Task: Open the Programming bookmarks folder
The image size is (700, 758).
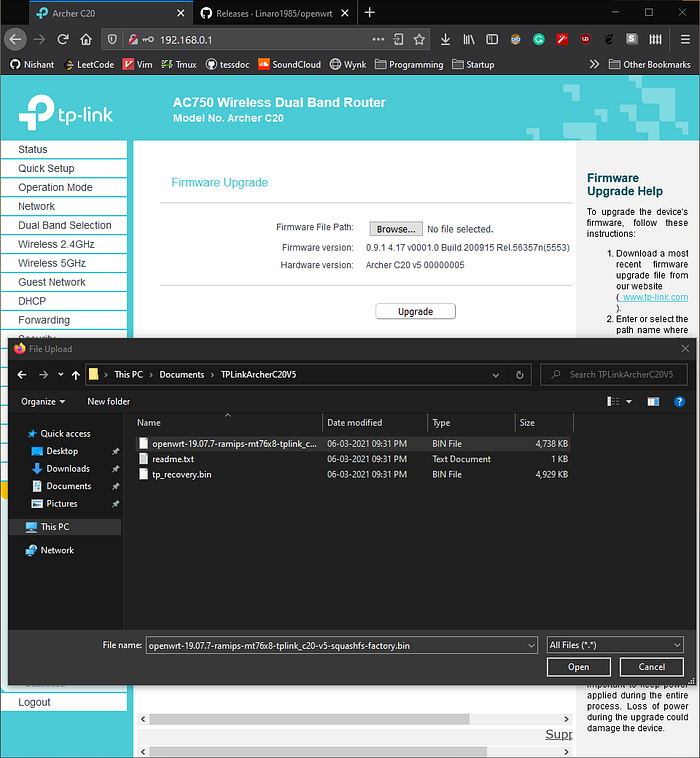Action: pos(409,64)
